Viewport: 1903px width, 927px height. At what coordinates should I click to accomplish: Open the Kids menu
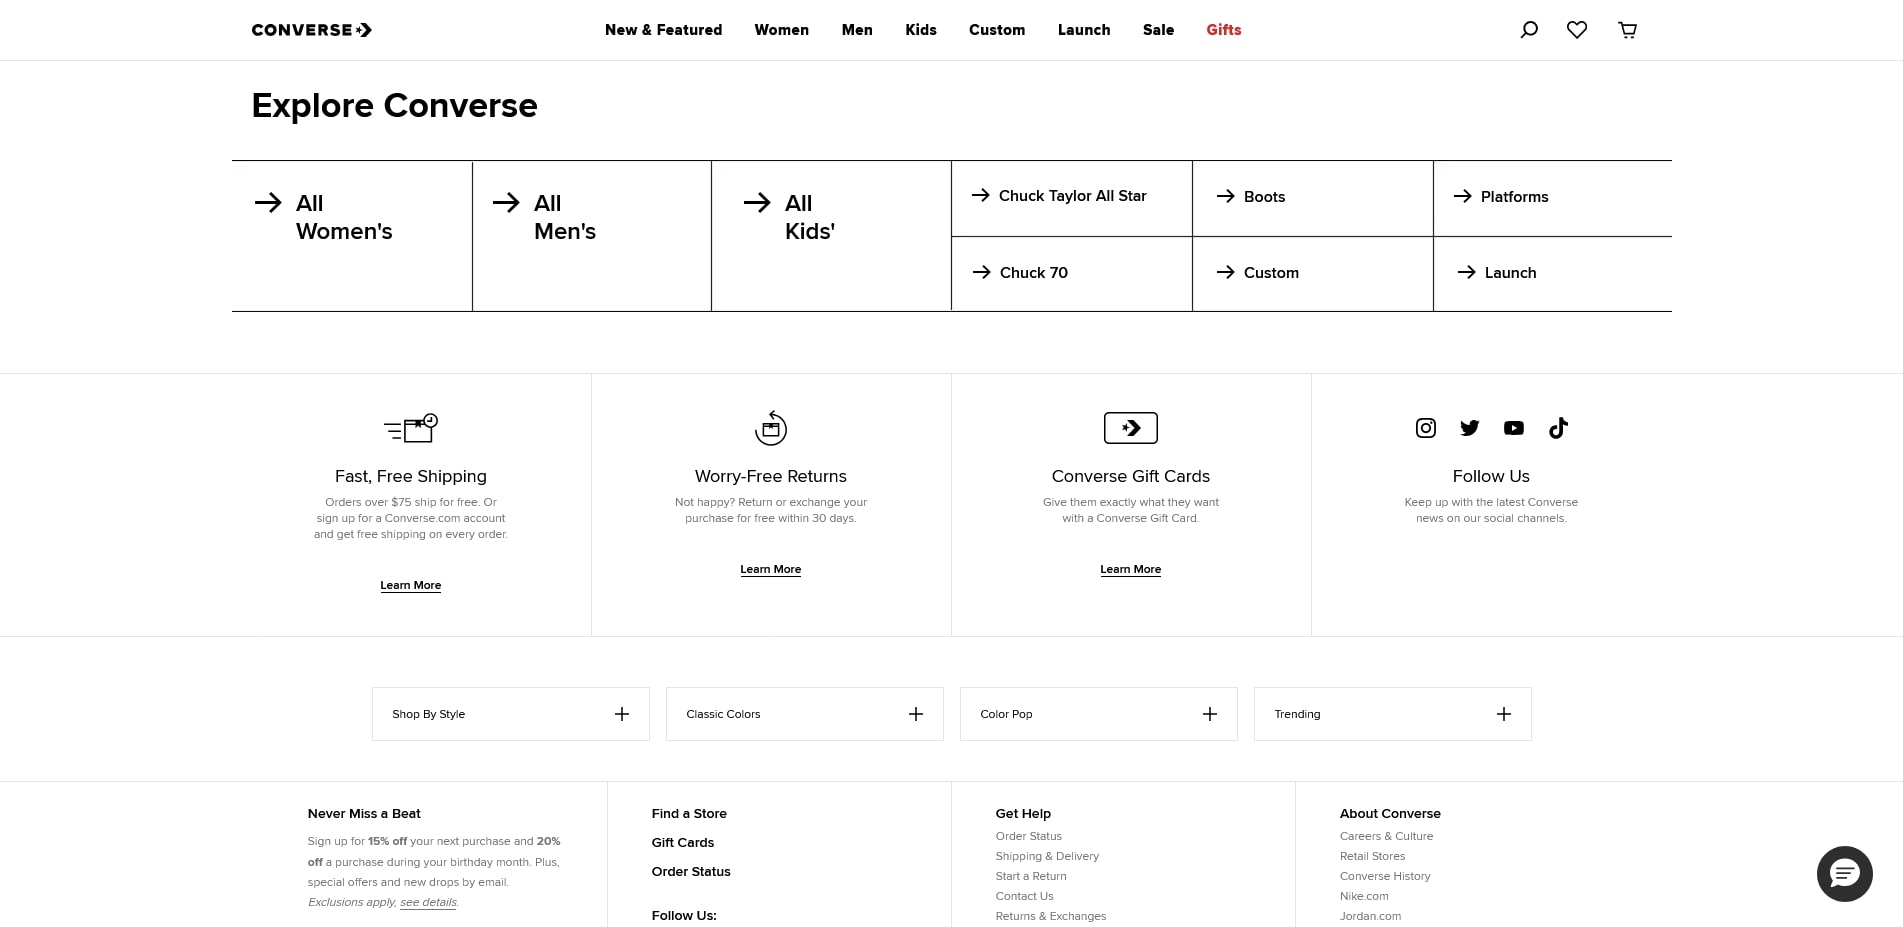pos(921,30)
